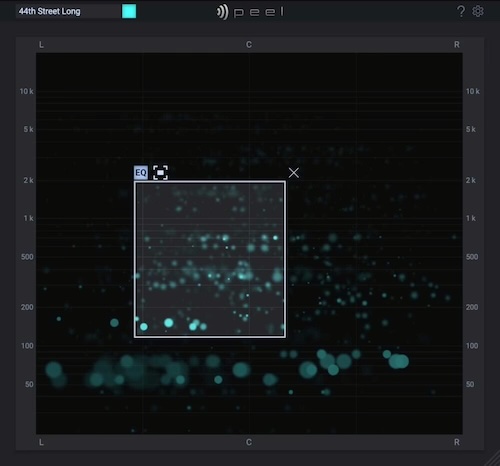
Task: Click the focus-selection bracket icon
Action: coord(160,173)
